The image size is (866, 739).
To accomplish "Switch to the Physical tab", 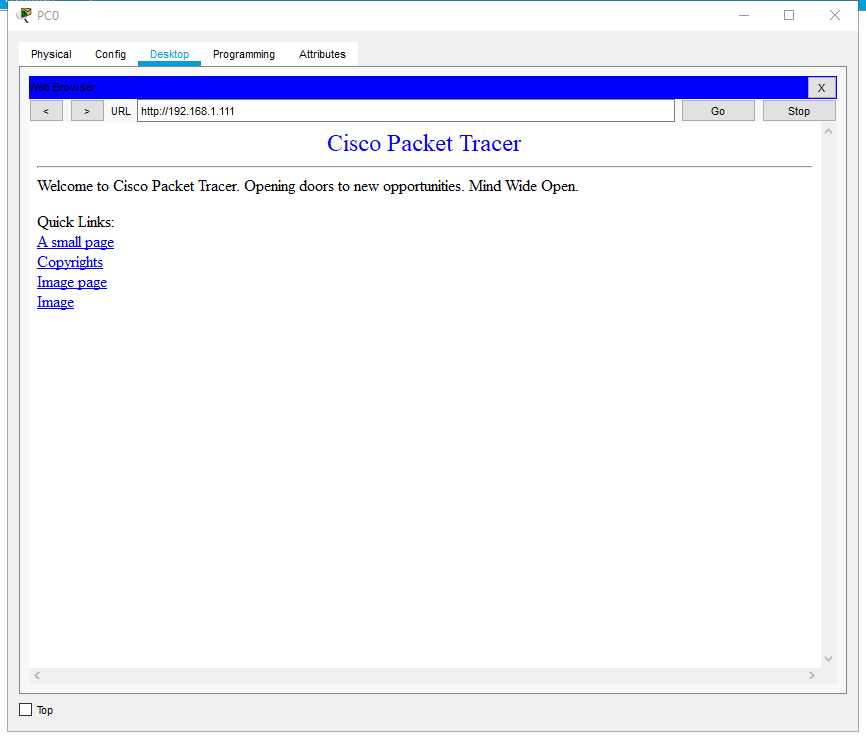I will [x=51, y=54].
